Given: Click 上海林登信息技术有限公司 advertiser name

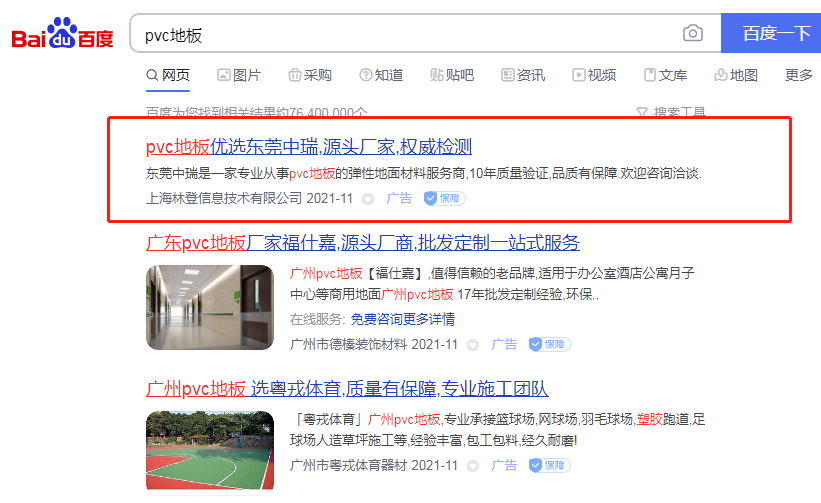Looking at the screenshot, I should [224, 198].
